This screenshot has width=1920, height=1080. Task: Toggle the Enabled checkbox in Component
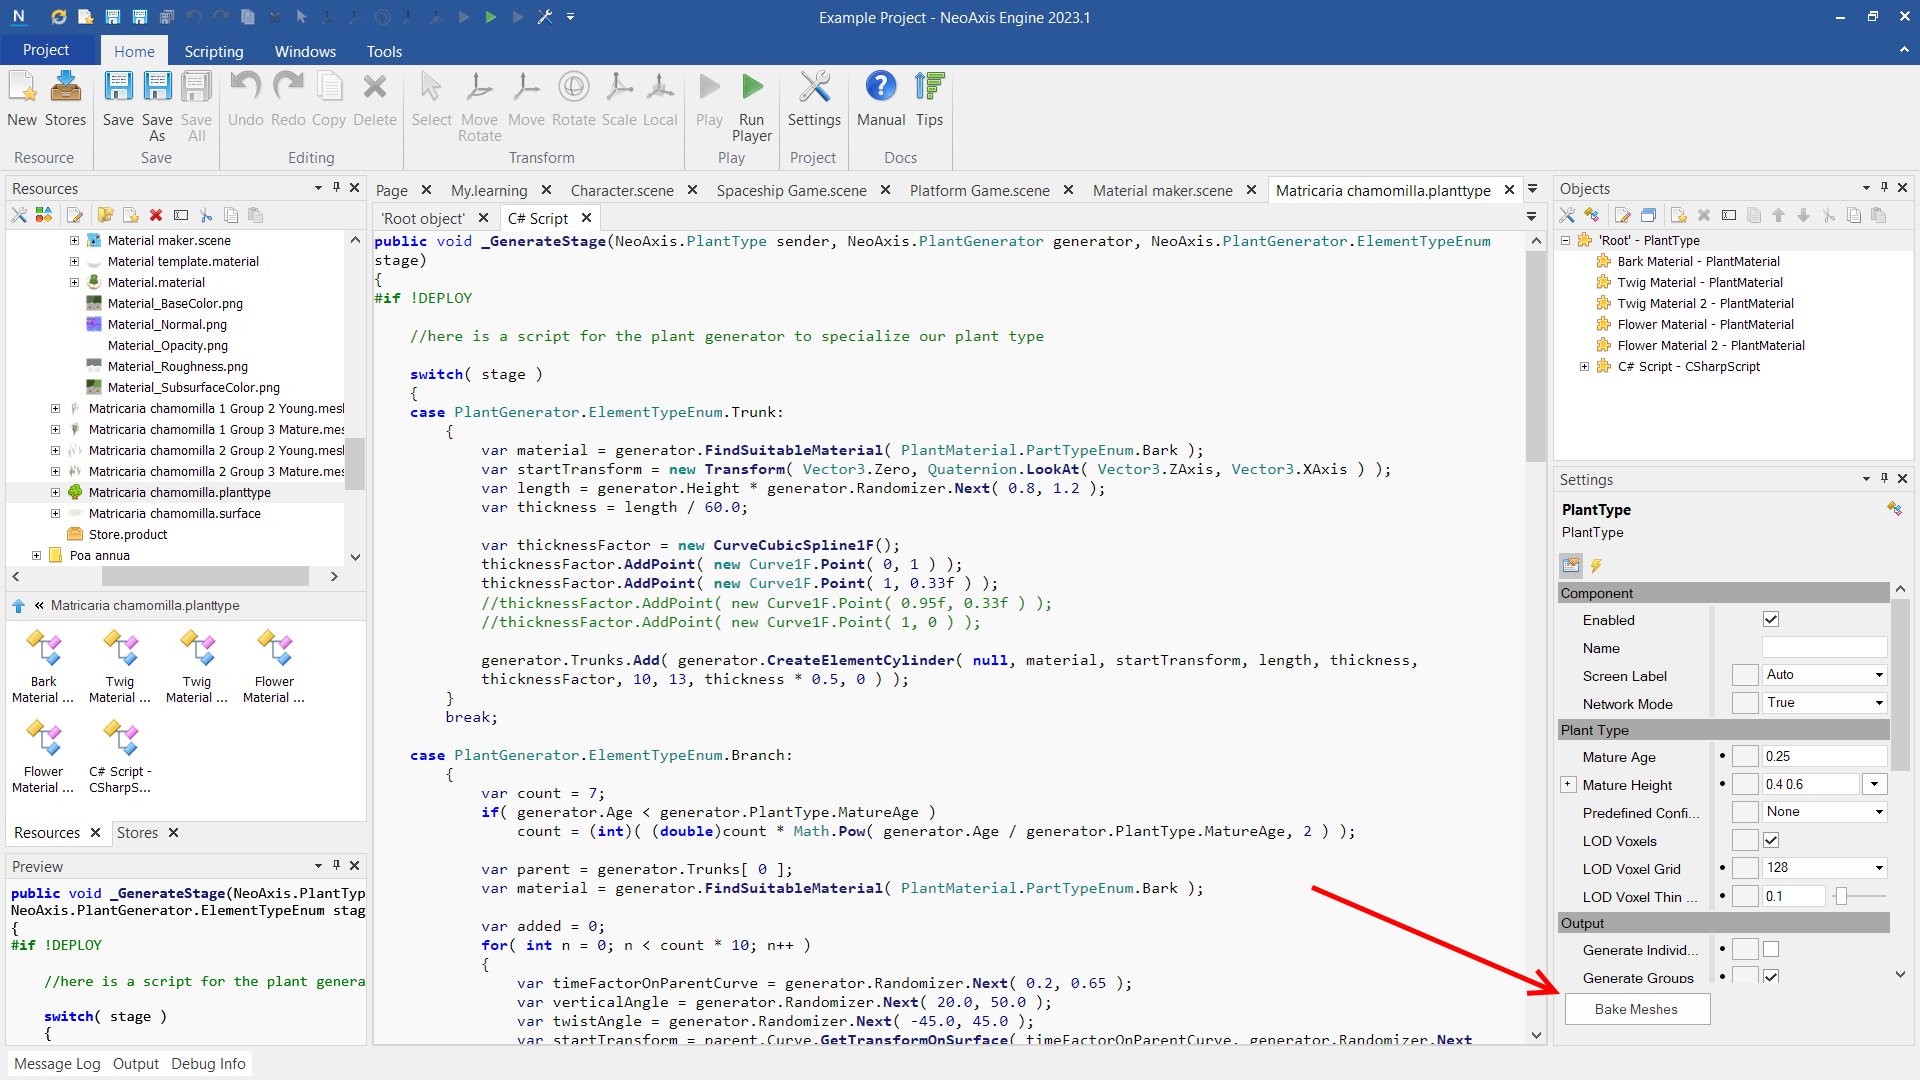click(x=1771, y=620)
